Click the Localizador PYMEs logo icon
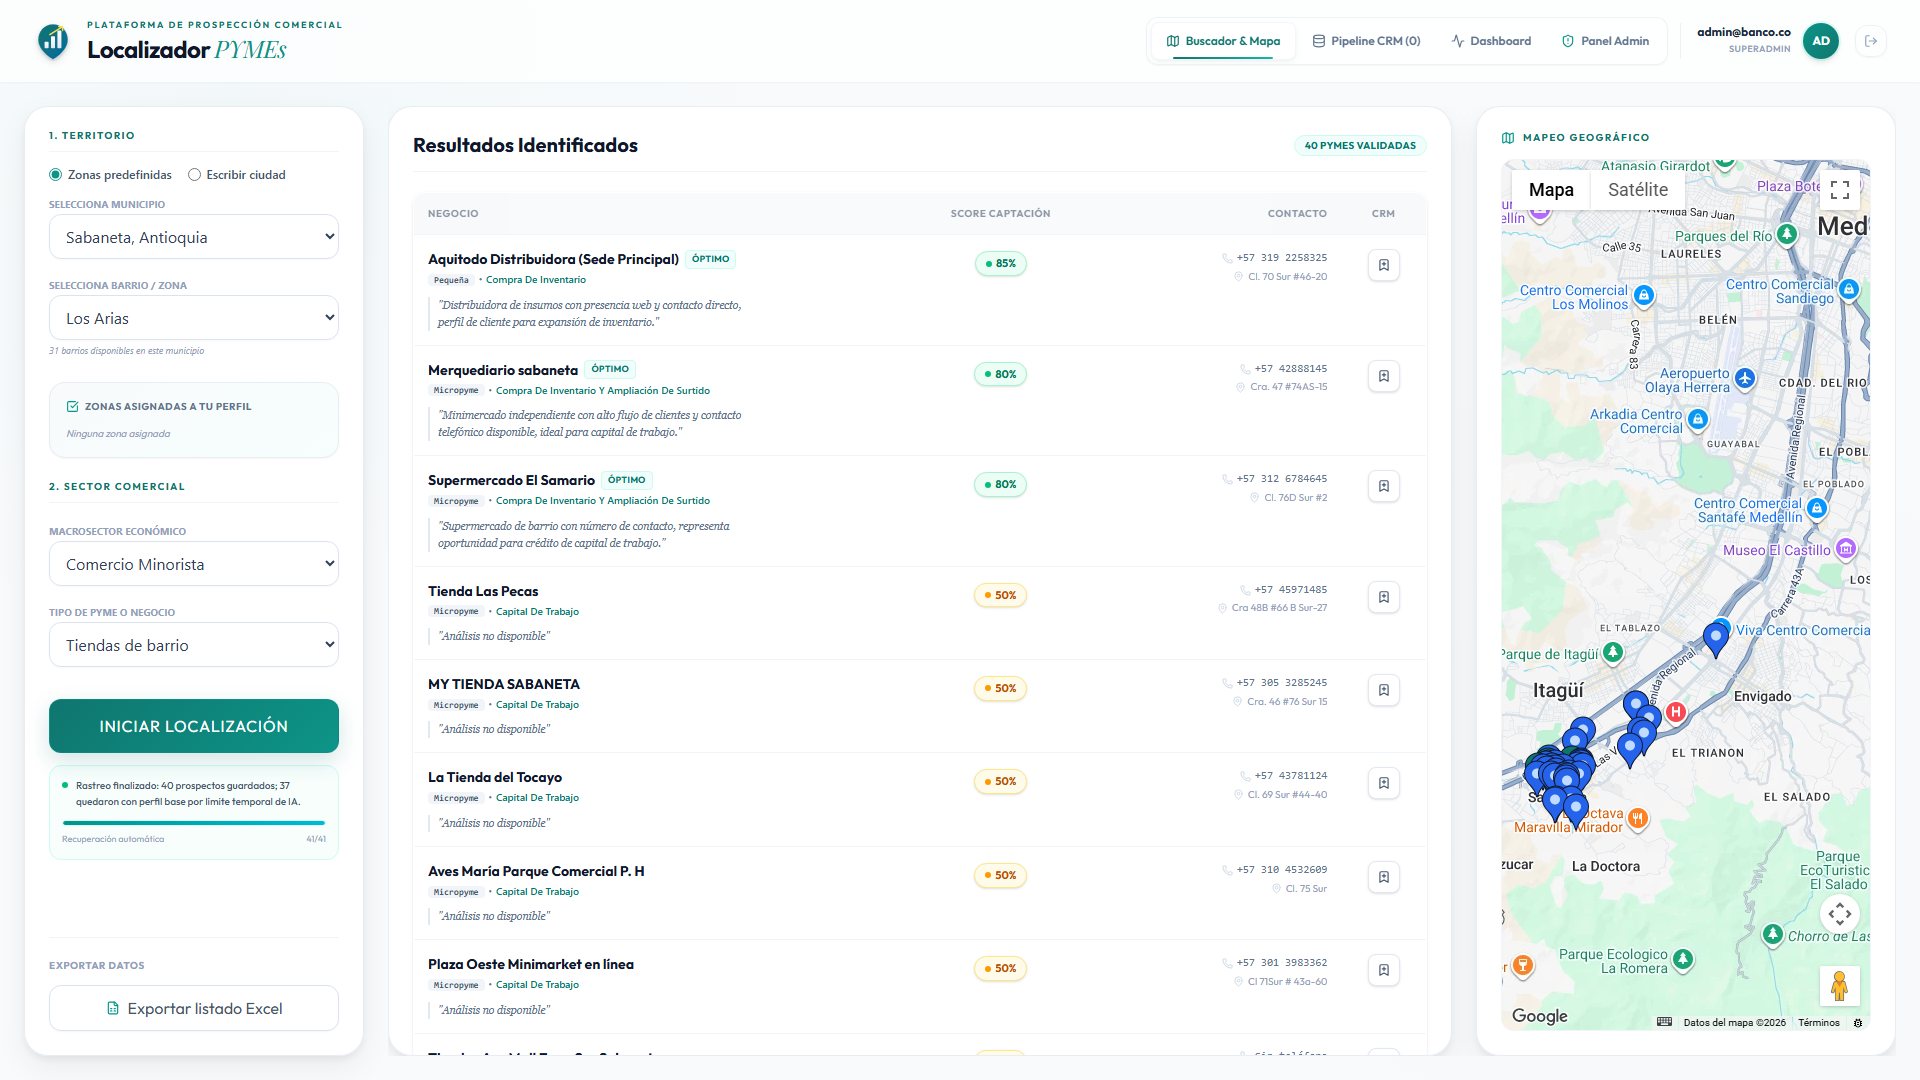This screenshot has height=1080, width=1920. coord(53,41)
